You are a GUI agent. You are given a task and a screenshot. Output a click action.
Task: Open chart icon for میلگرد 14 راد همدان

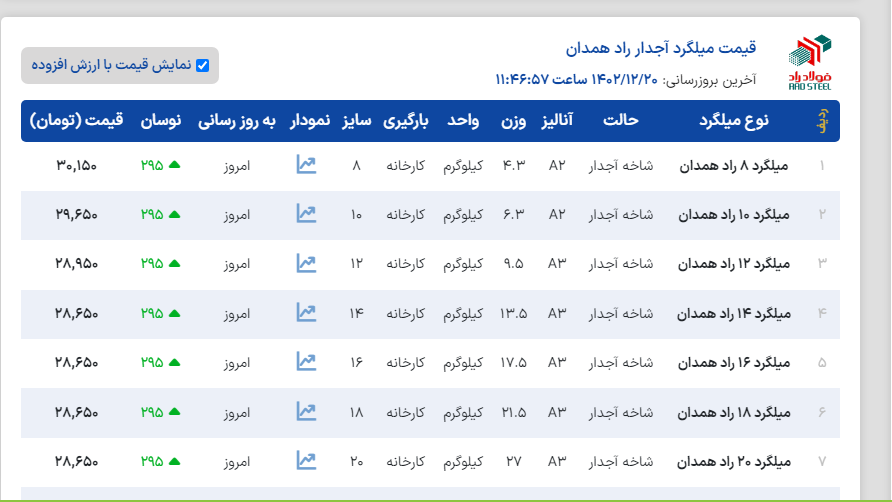point(306,313)
